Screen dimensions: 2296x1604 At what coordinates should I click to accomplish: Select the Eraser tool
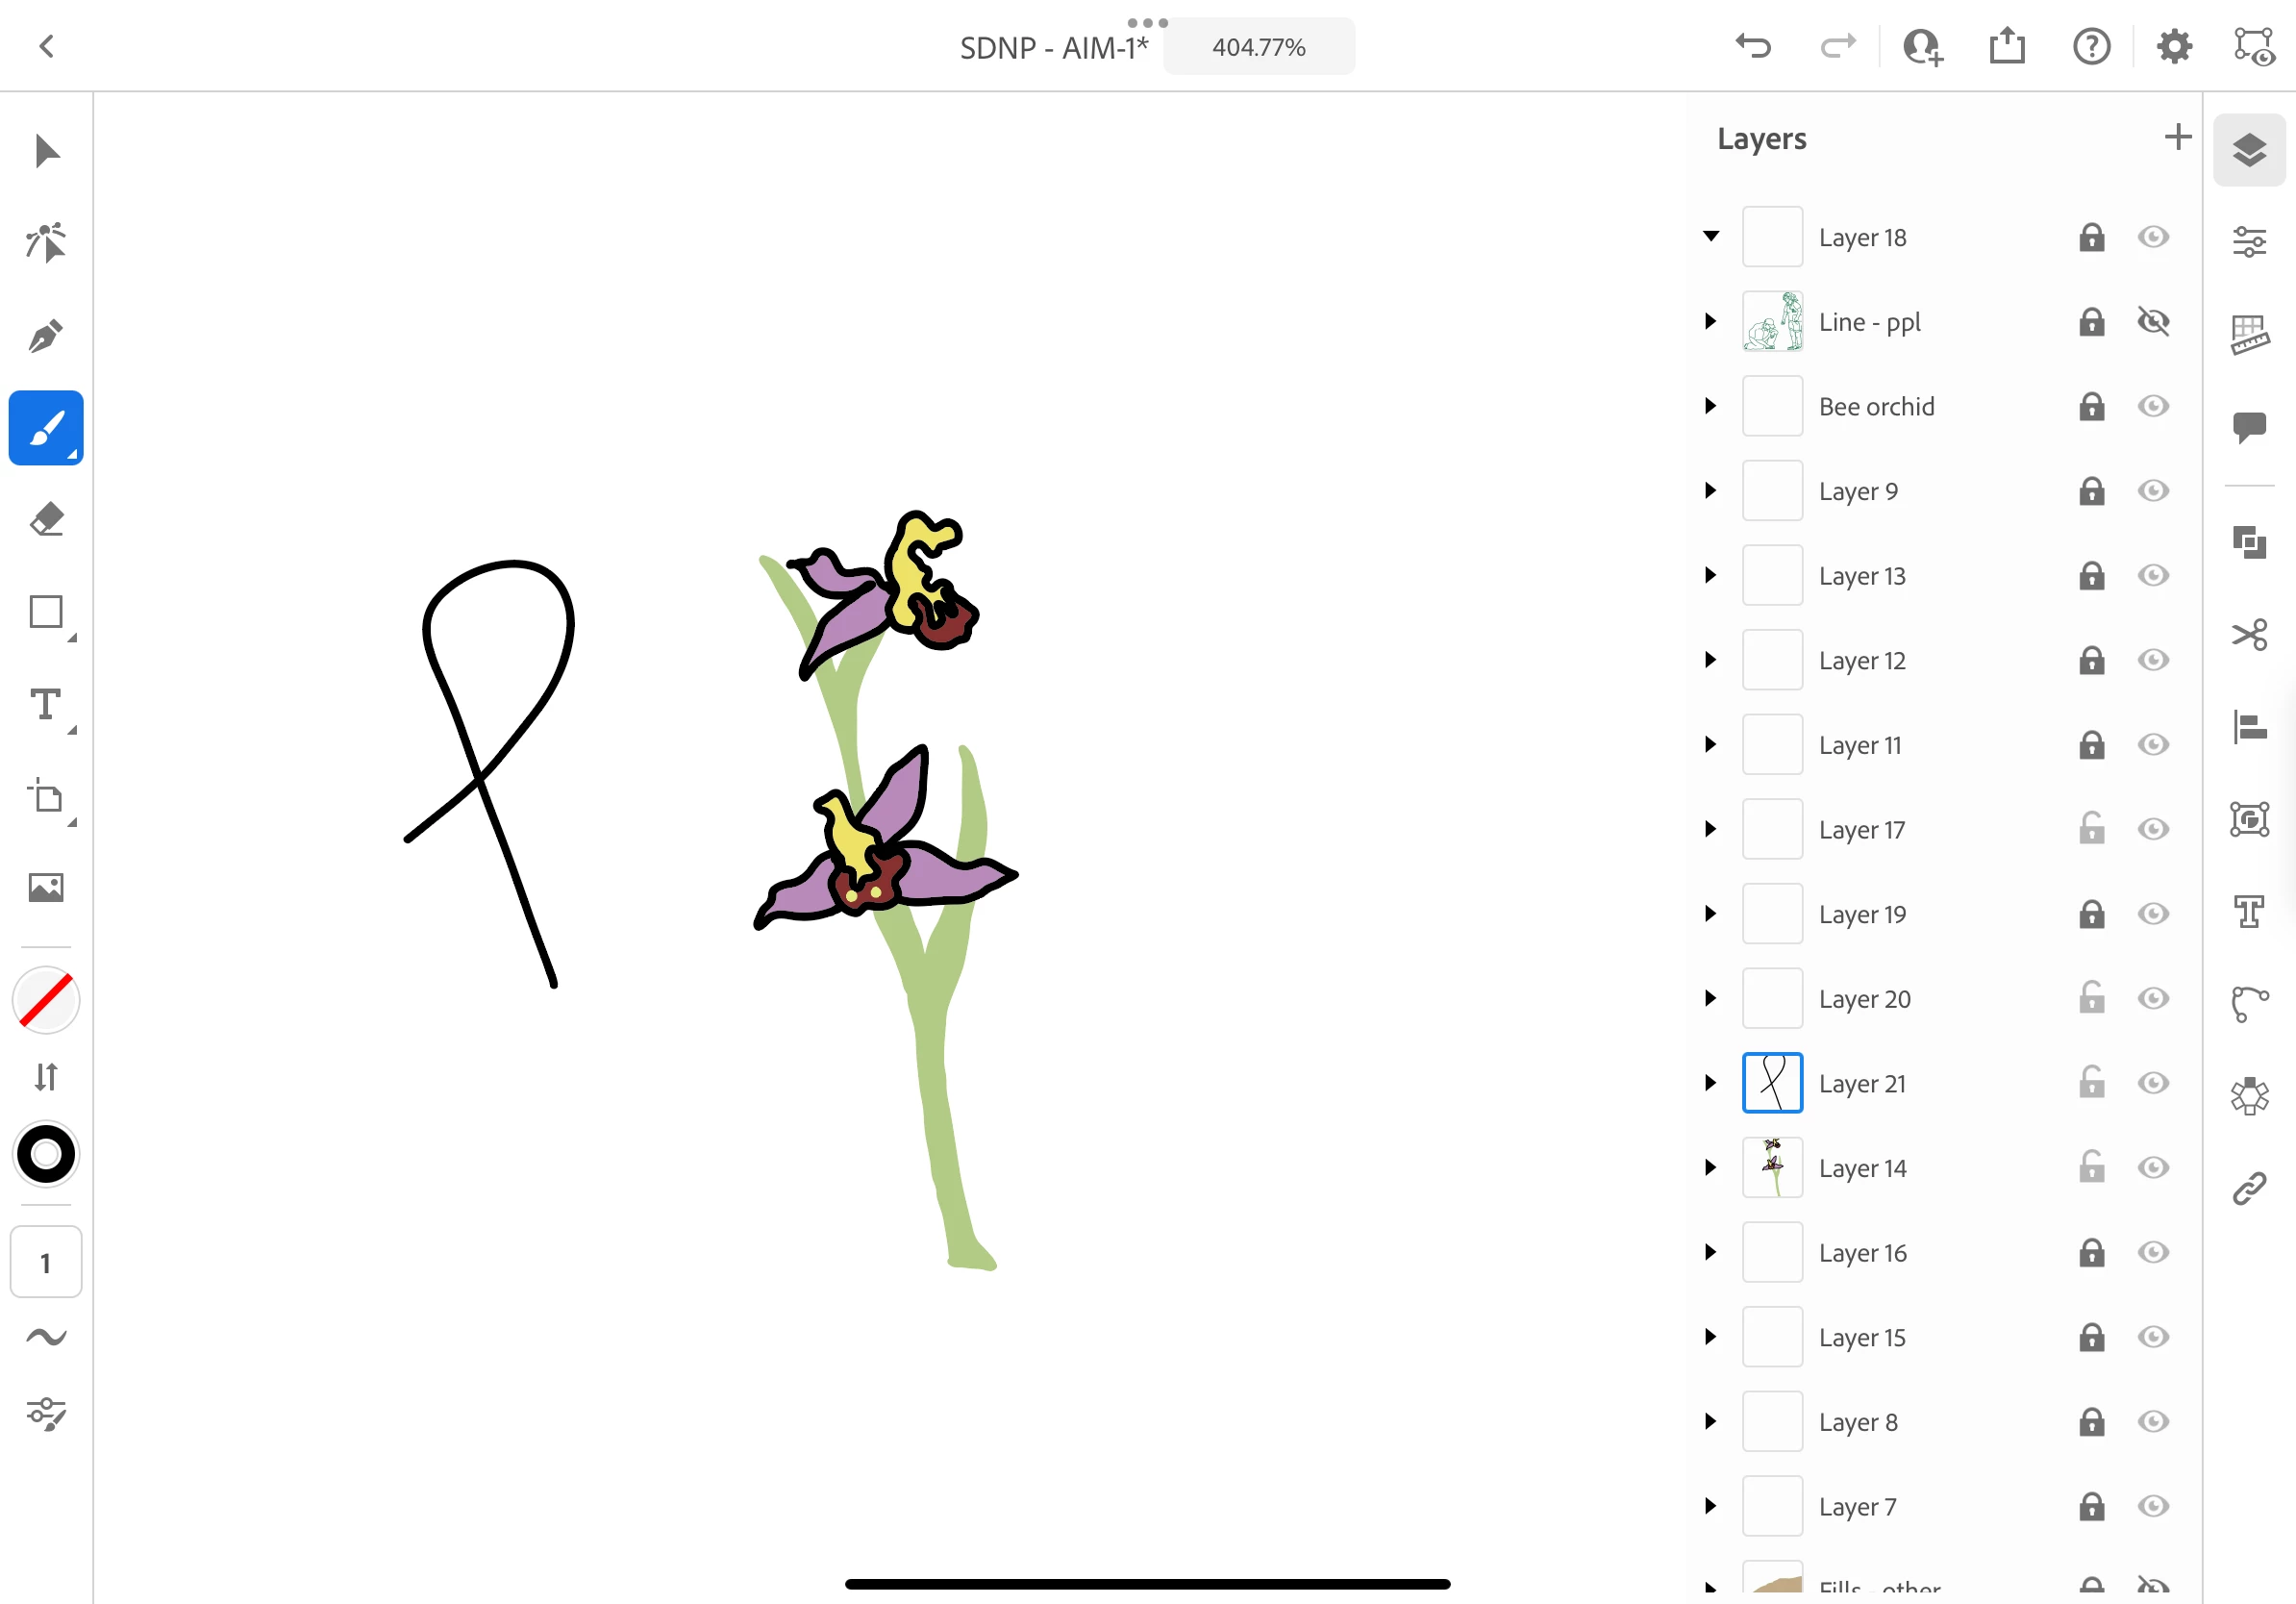45,520
